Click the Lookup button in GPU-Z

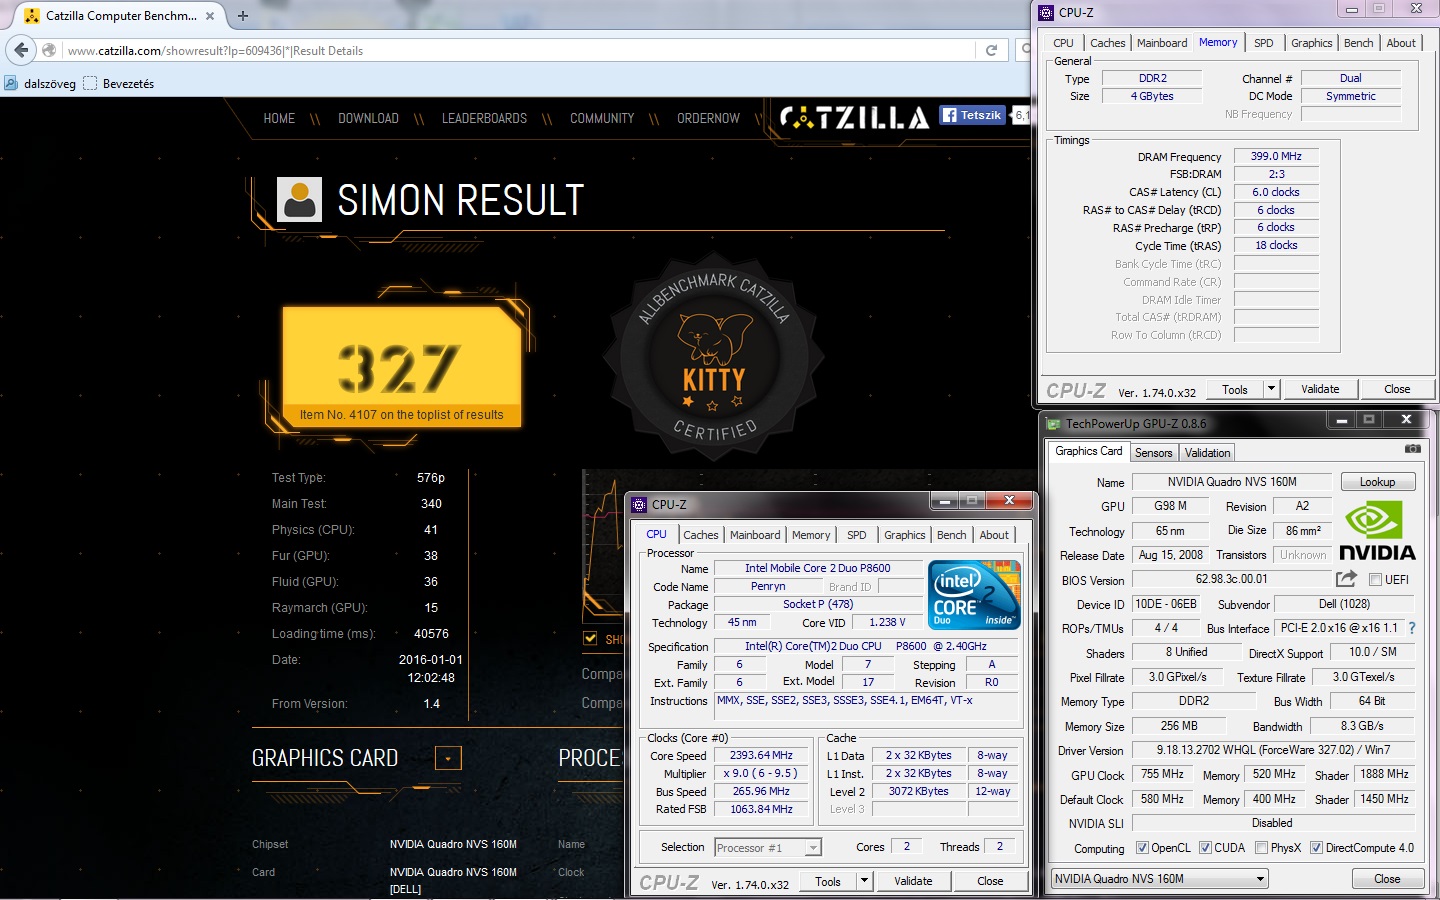[x=1377, y=482]
